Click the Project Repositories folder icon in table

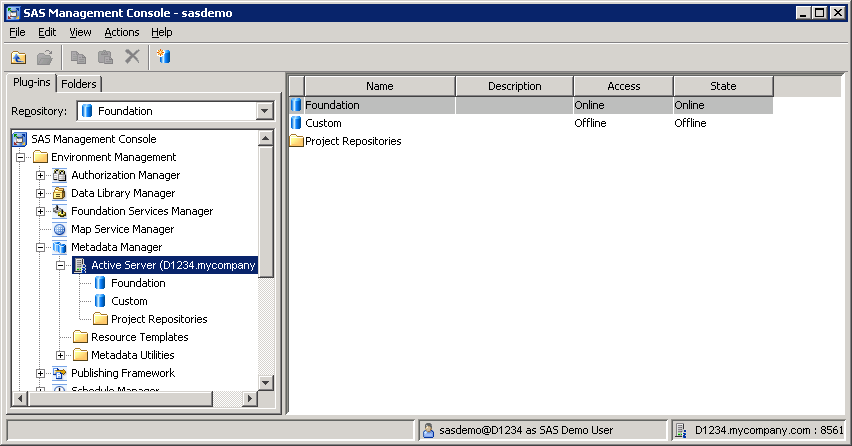[x=296, y=141]
